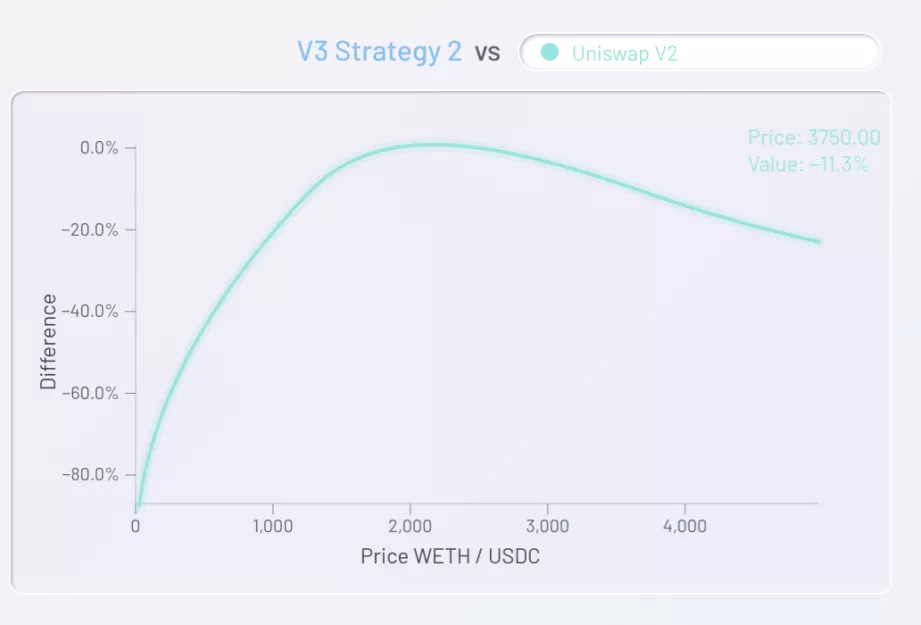Select the Value: -11.3% readout

coord(807,164)
